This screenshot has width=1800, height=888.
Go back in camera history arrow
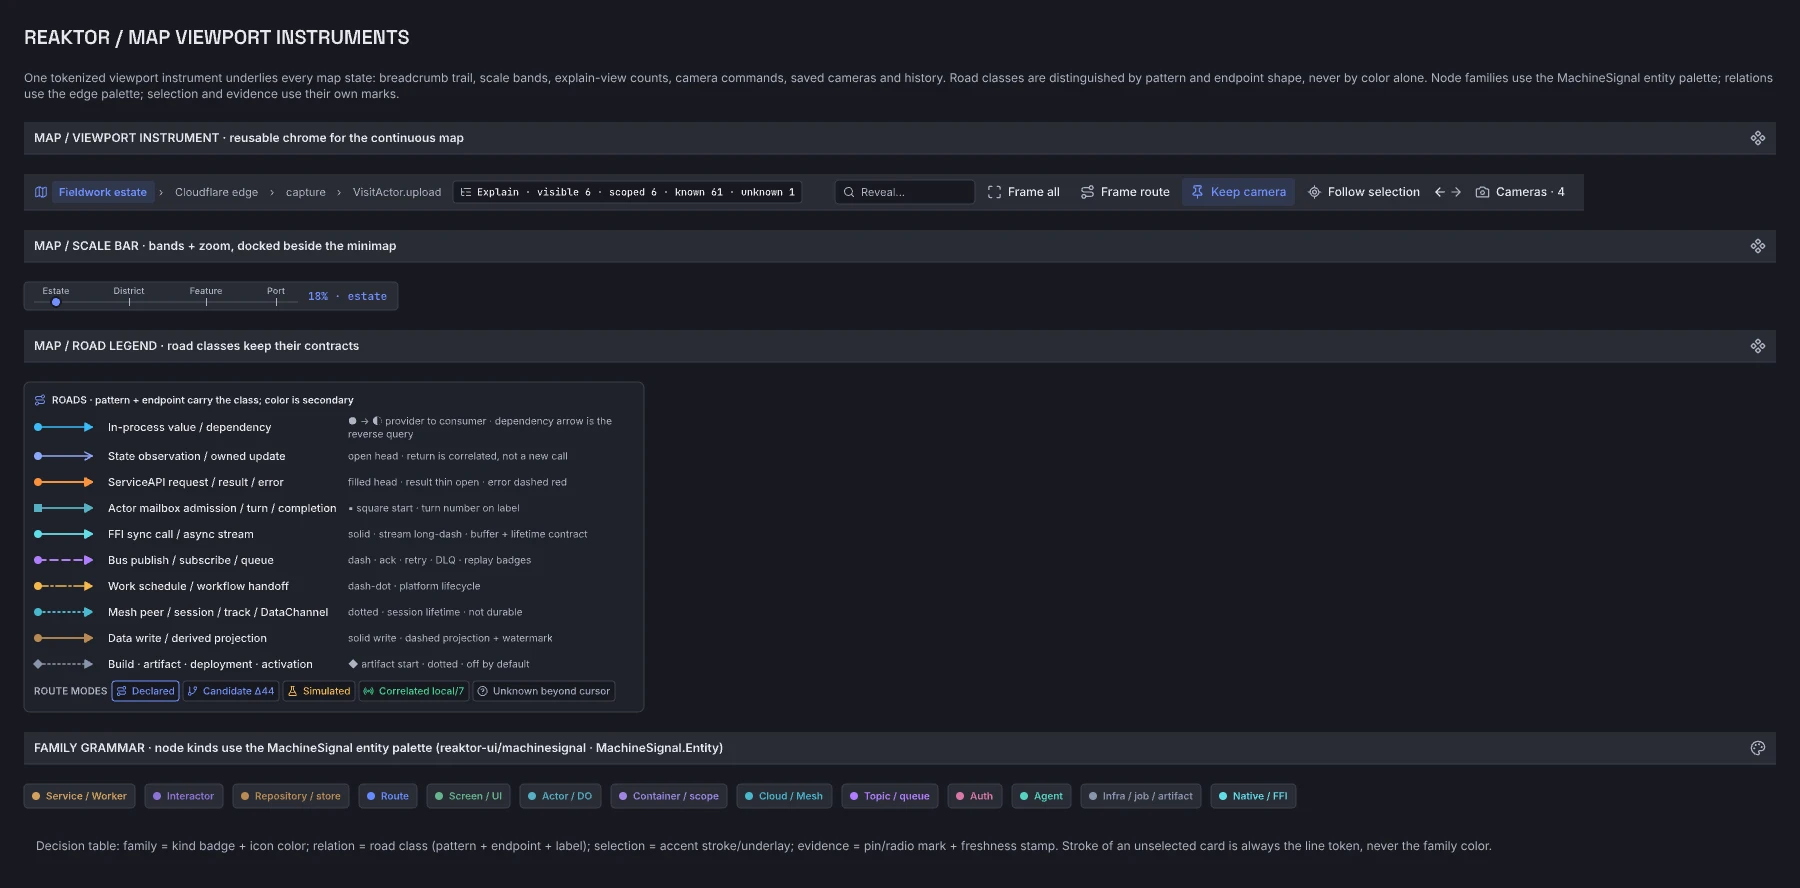[1440, 192]
